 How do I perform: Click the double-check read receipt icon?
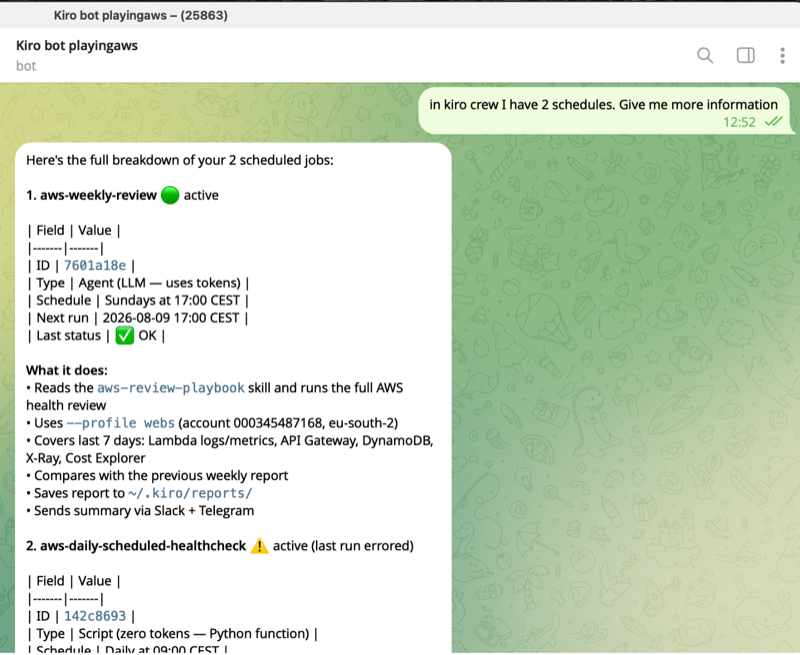tap(773, 122)
